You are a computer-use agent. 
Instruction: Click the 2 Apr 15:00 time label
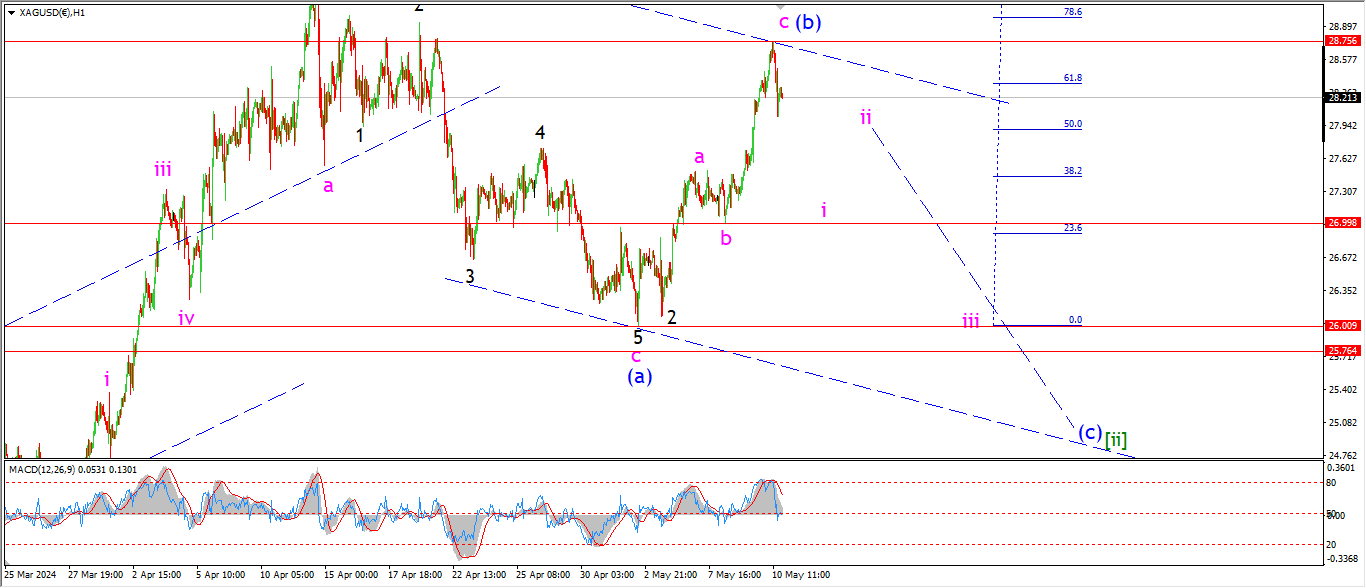click(x=158, y=576)
